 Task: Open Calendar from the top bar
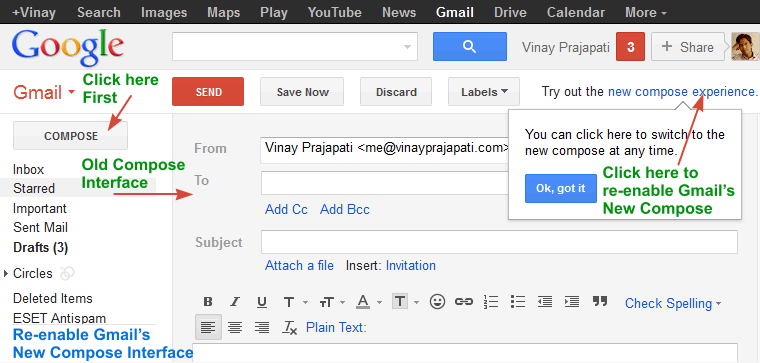coord(576,12)
